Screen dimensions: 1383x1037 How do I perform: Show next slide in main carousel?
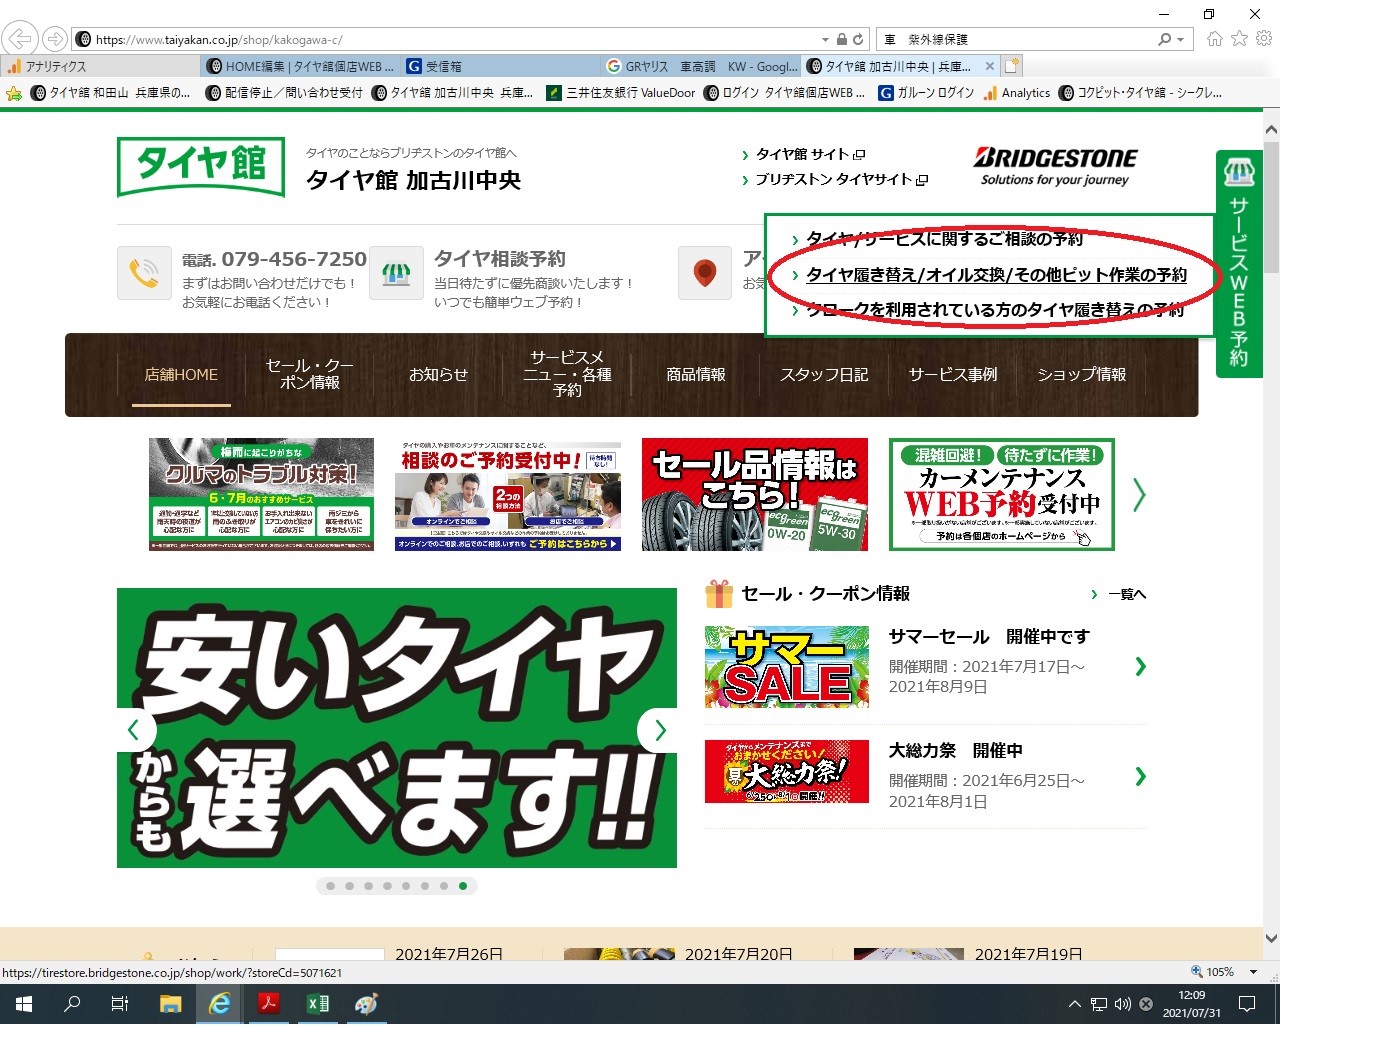pyautogui.click(x=659, y=730)
